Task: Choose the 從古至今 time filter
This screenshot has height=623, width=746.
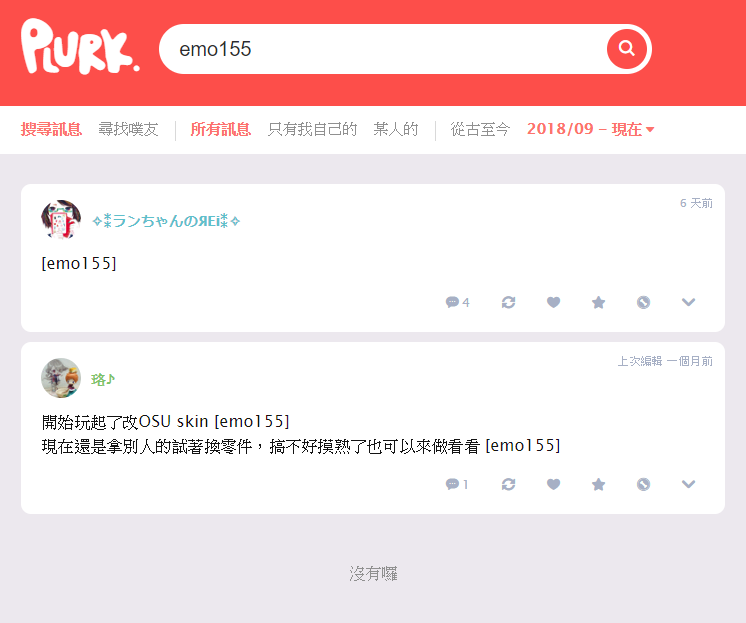Action: [480, 129]
